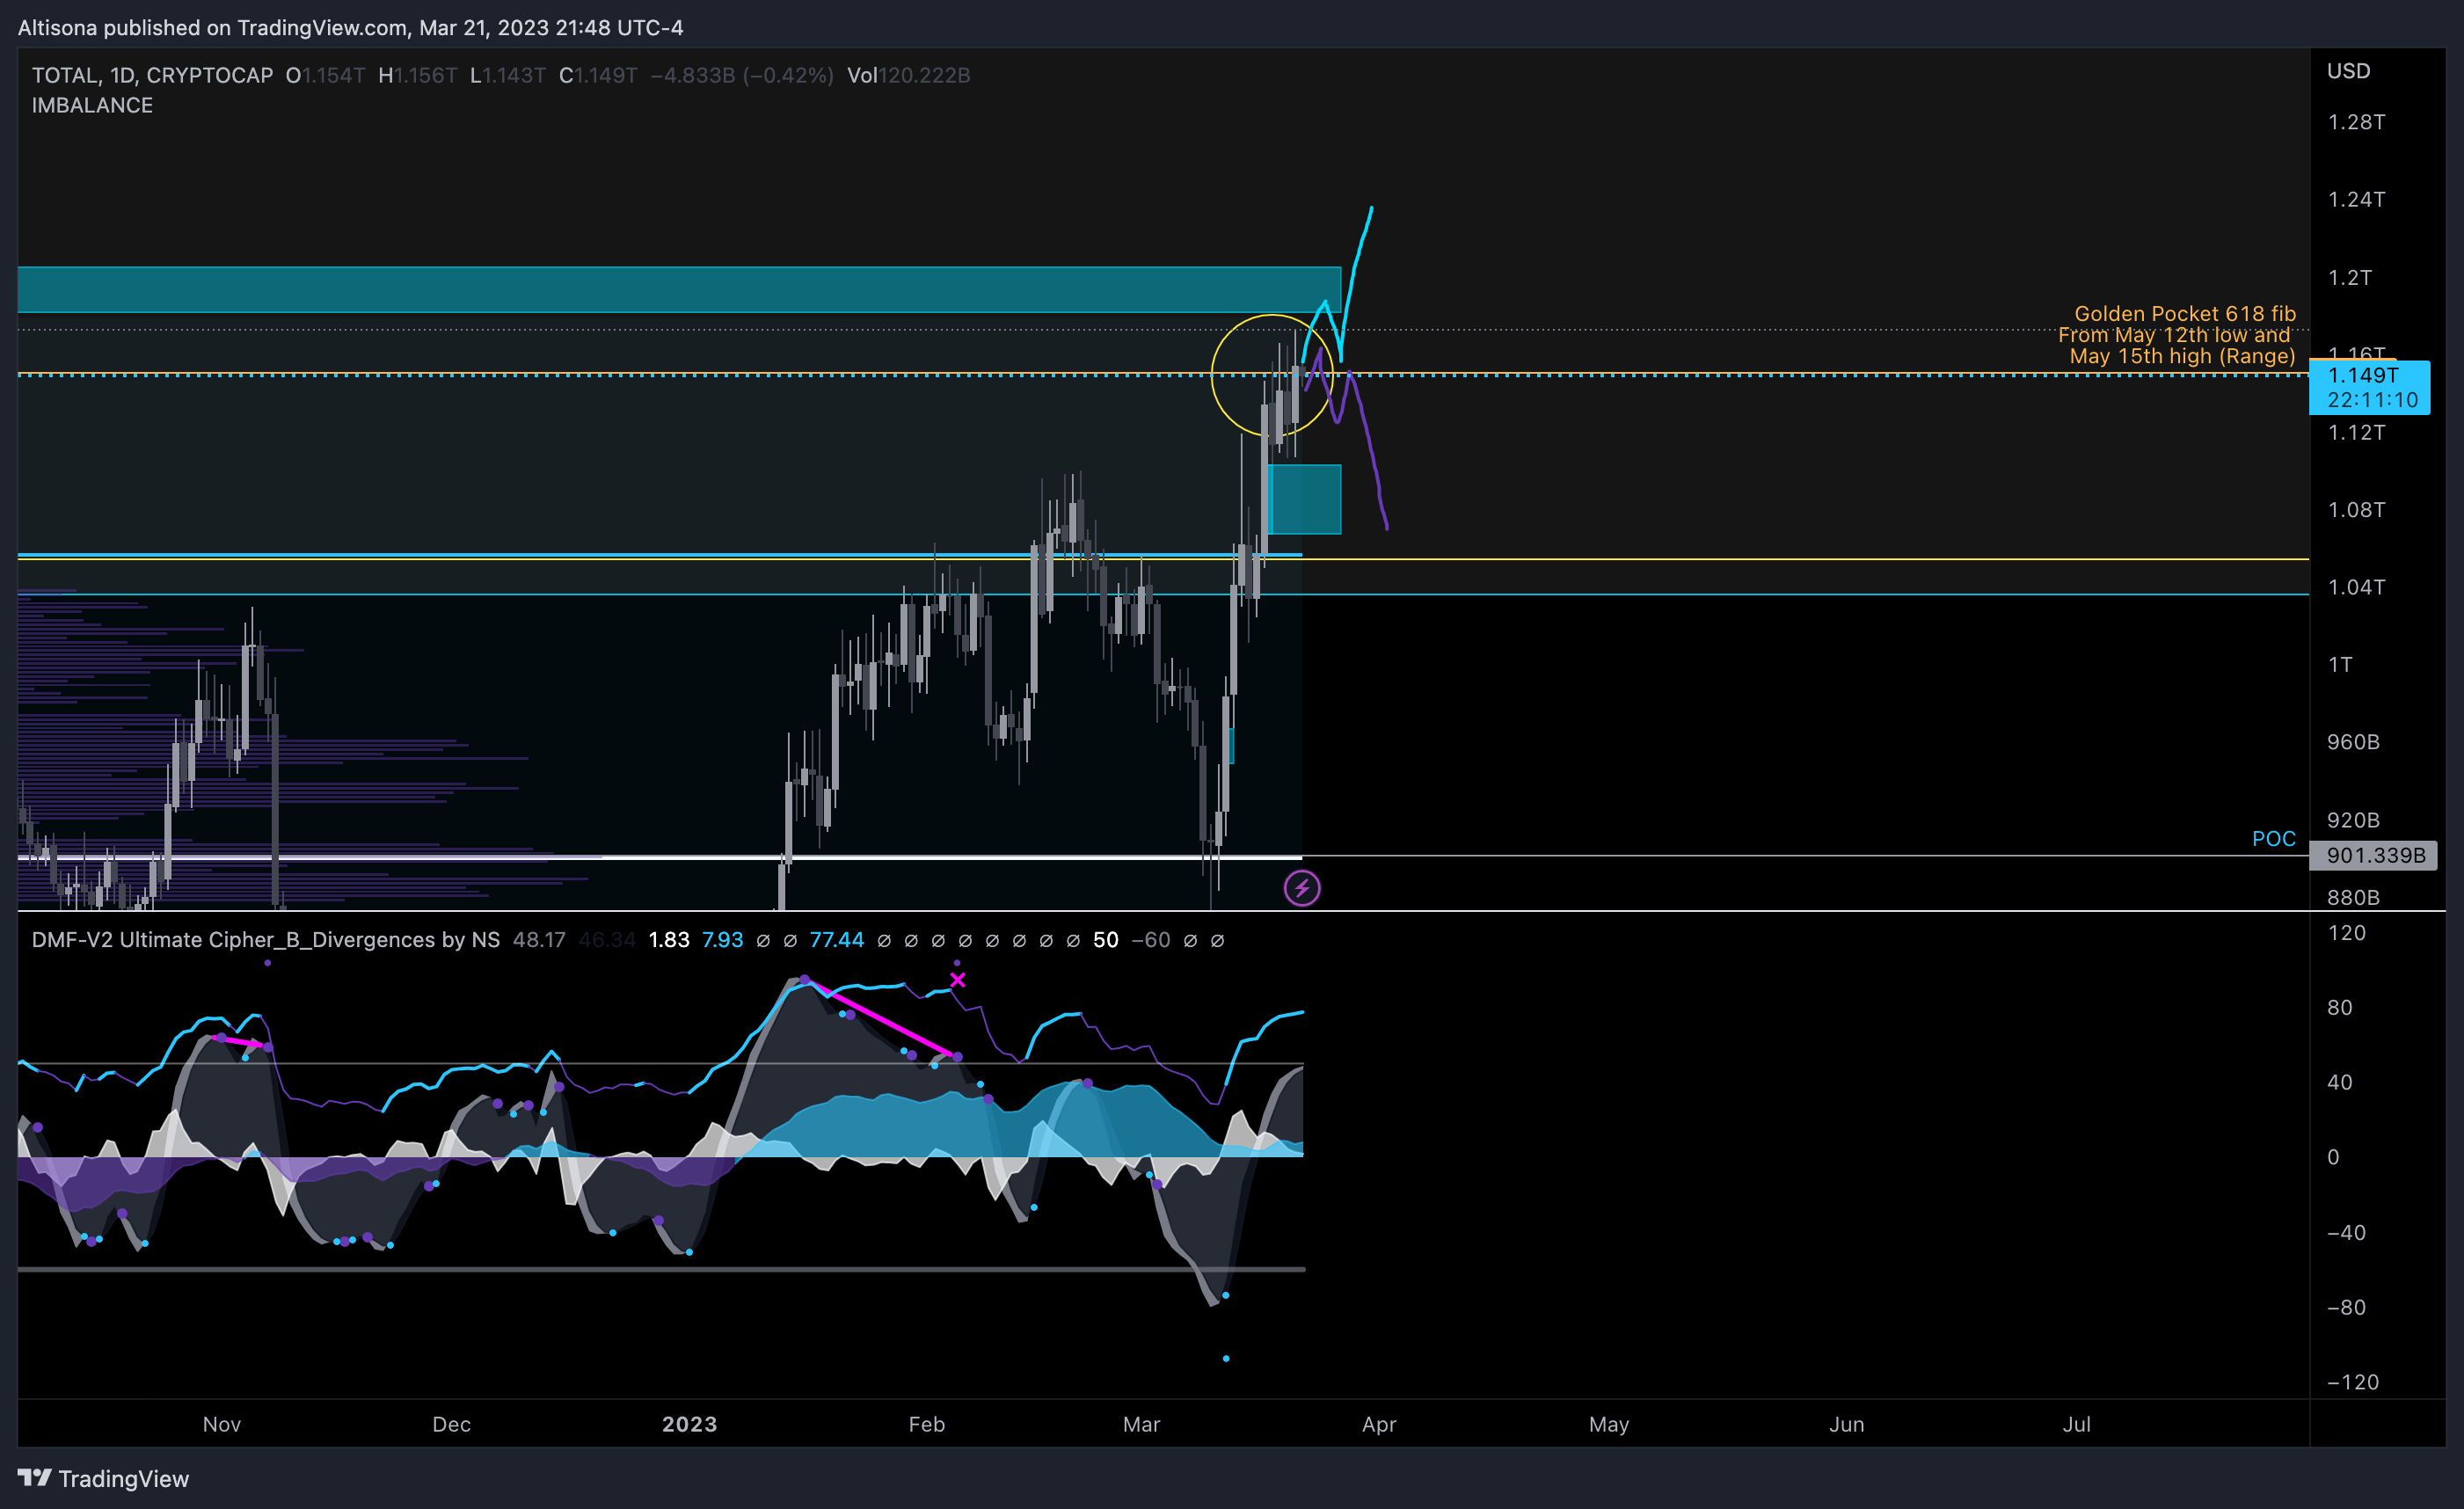Click the POC label

[2273, 838]
